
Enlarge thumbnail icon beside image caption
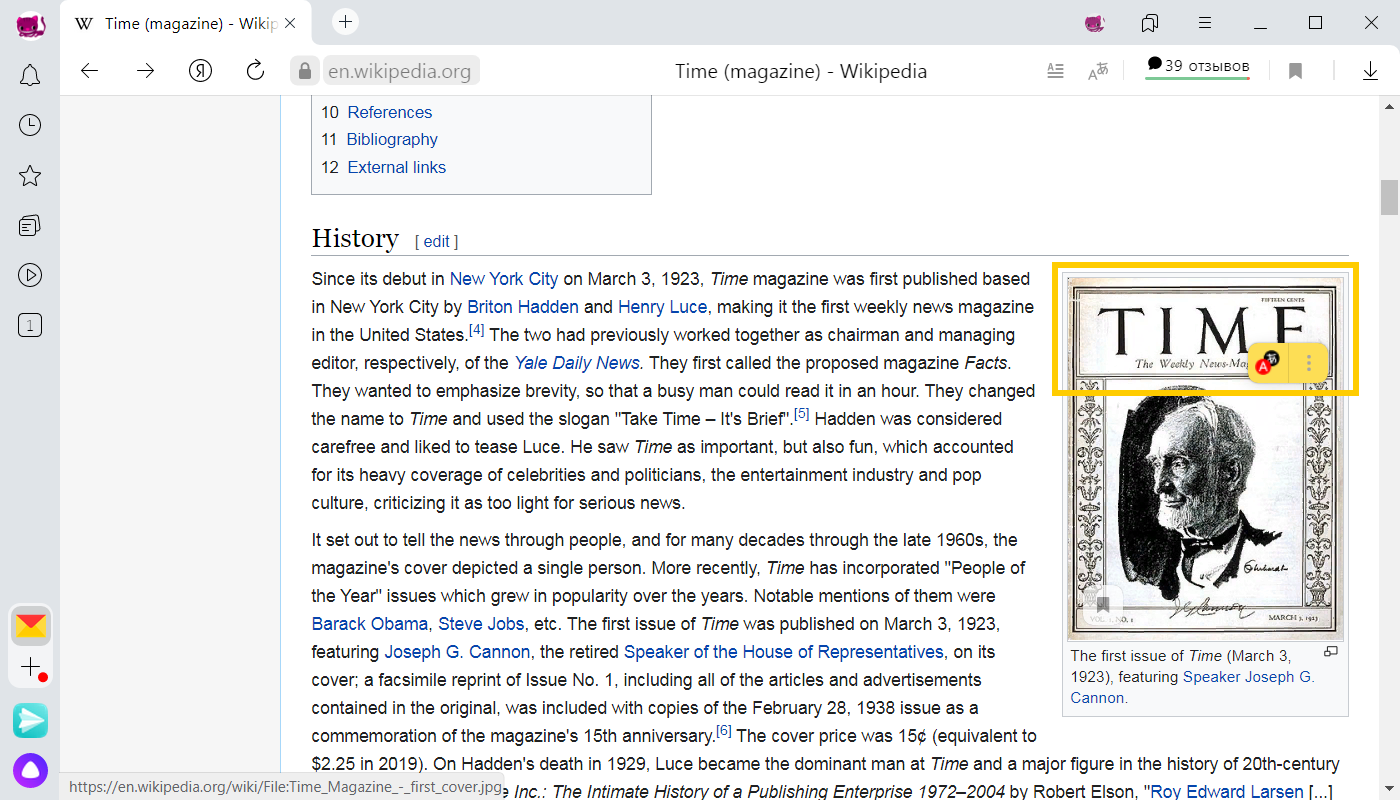pos(1330,652)
